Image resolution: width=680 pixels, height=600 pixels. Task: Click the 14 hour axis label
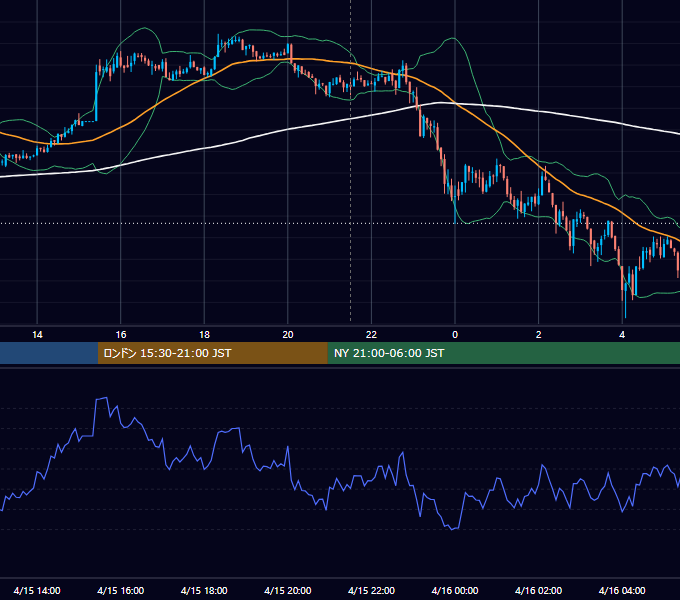pos(37,335)
